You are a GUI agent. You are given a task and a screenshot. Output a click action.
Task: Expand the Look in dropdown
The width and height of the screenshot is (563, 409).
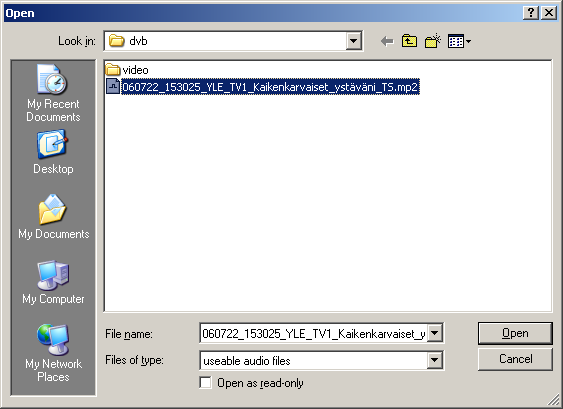pos(353,41)
